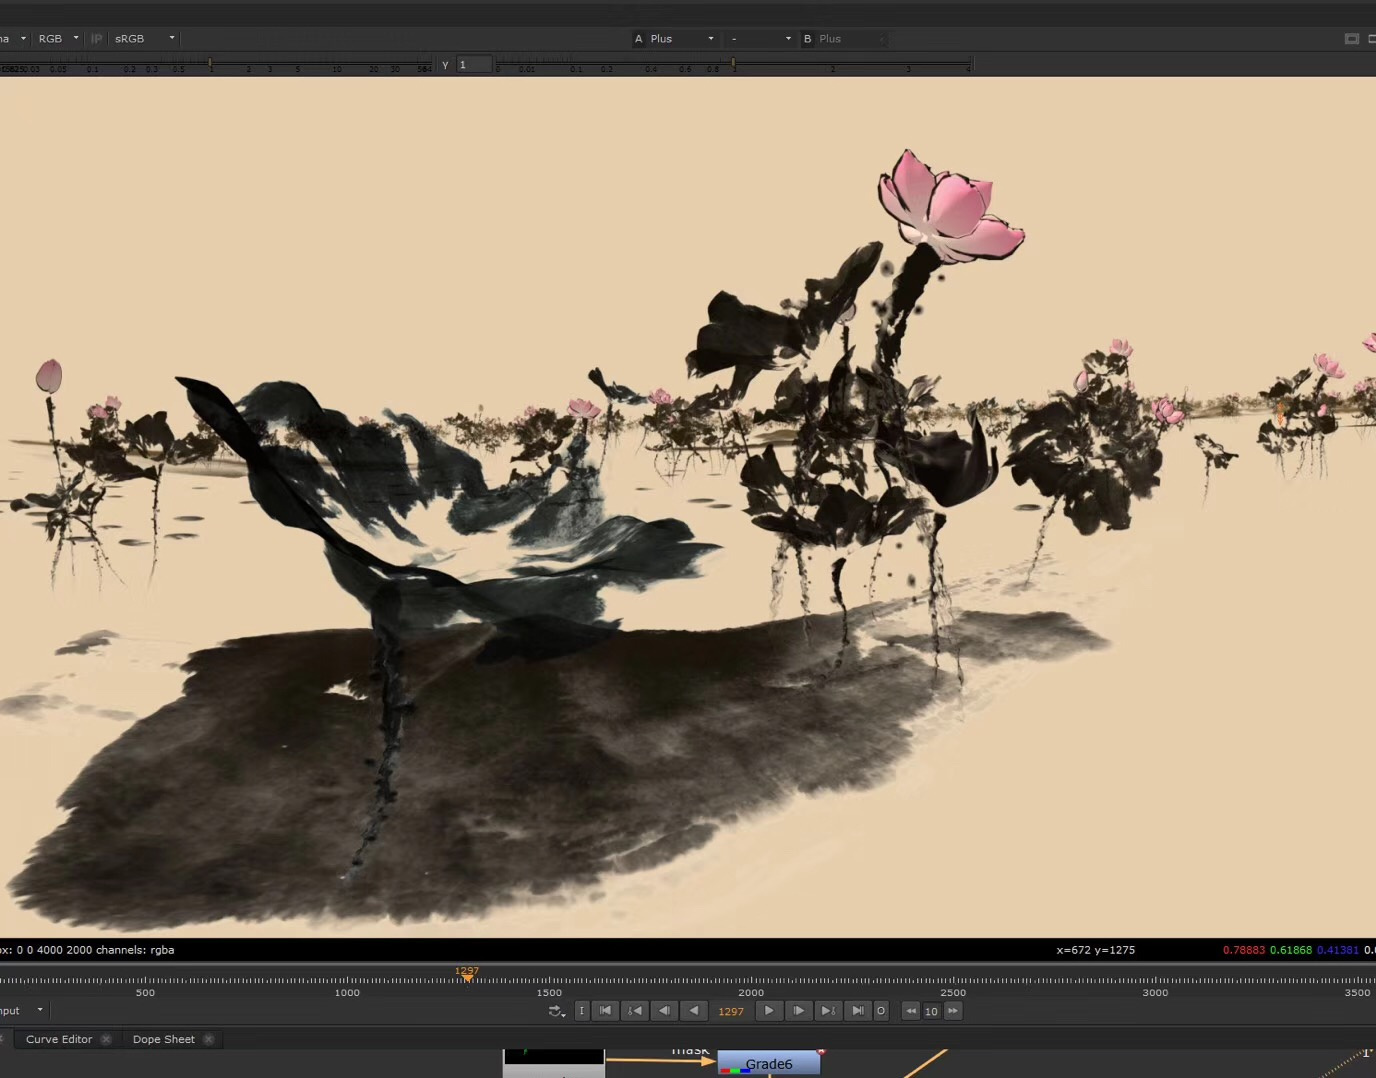Open the sRGB colorspace dropdown
This screenshot has width=1376, height=1078.
tap(144, 39)
